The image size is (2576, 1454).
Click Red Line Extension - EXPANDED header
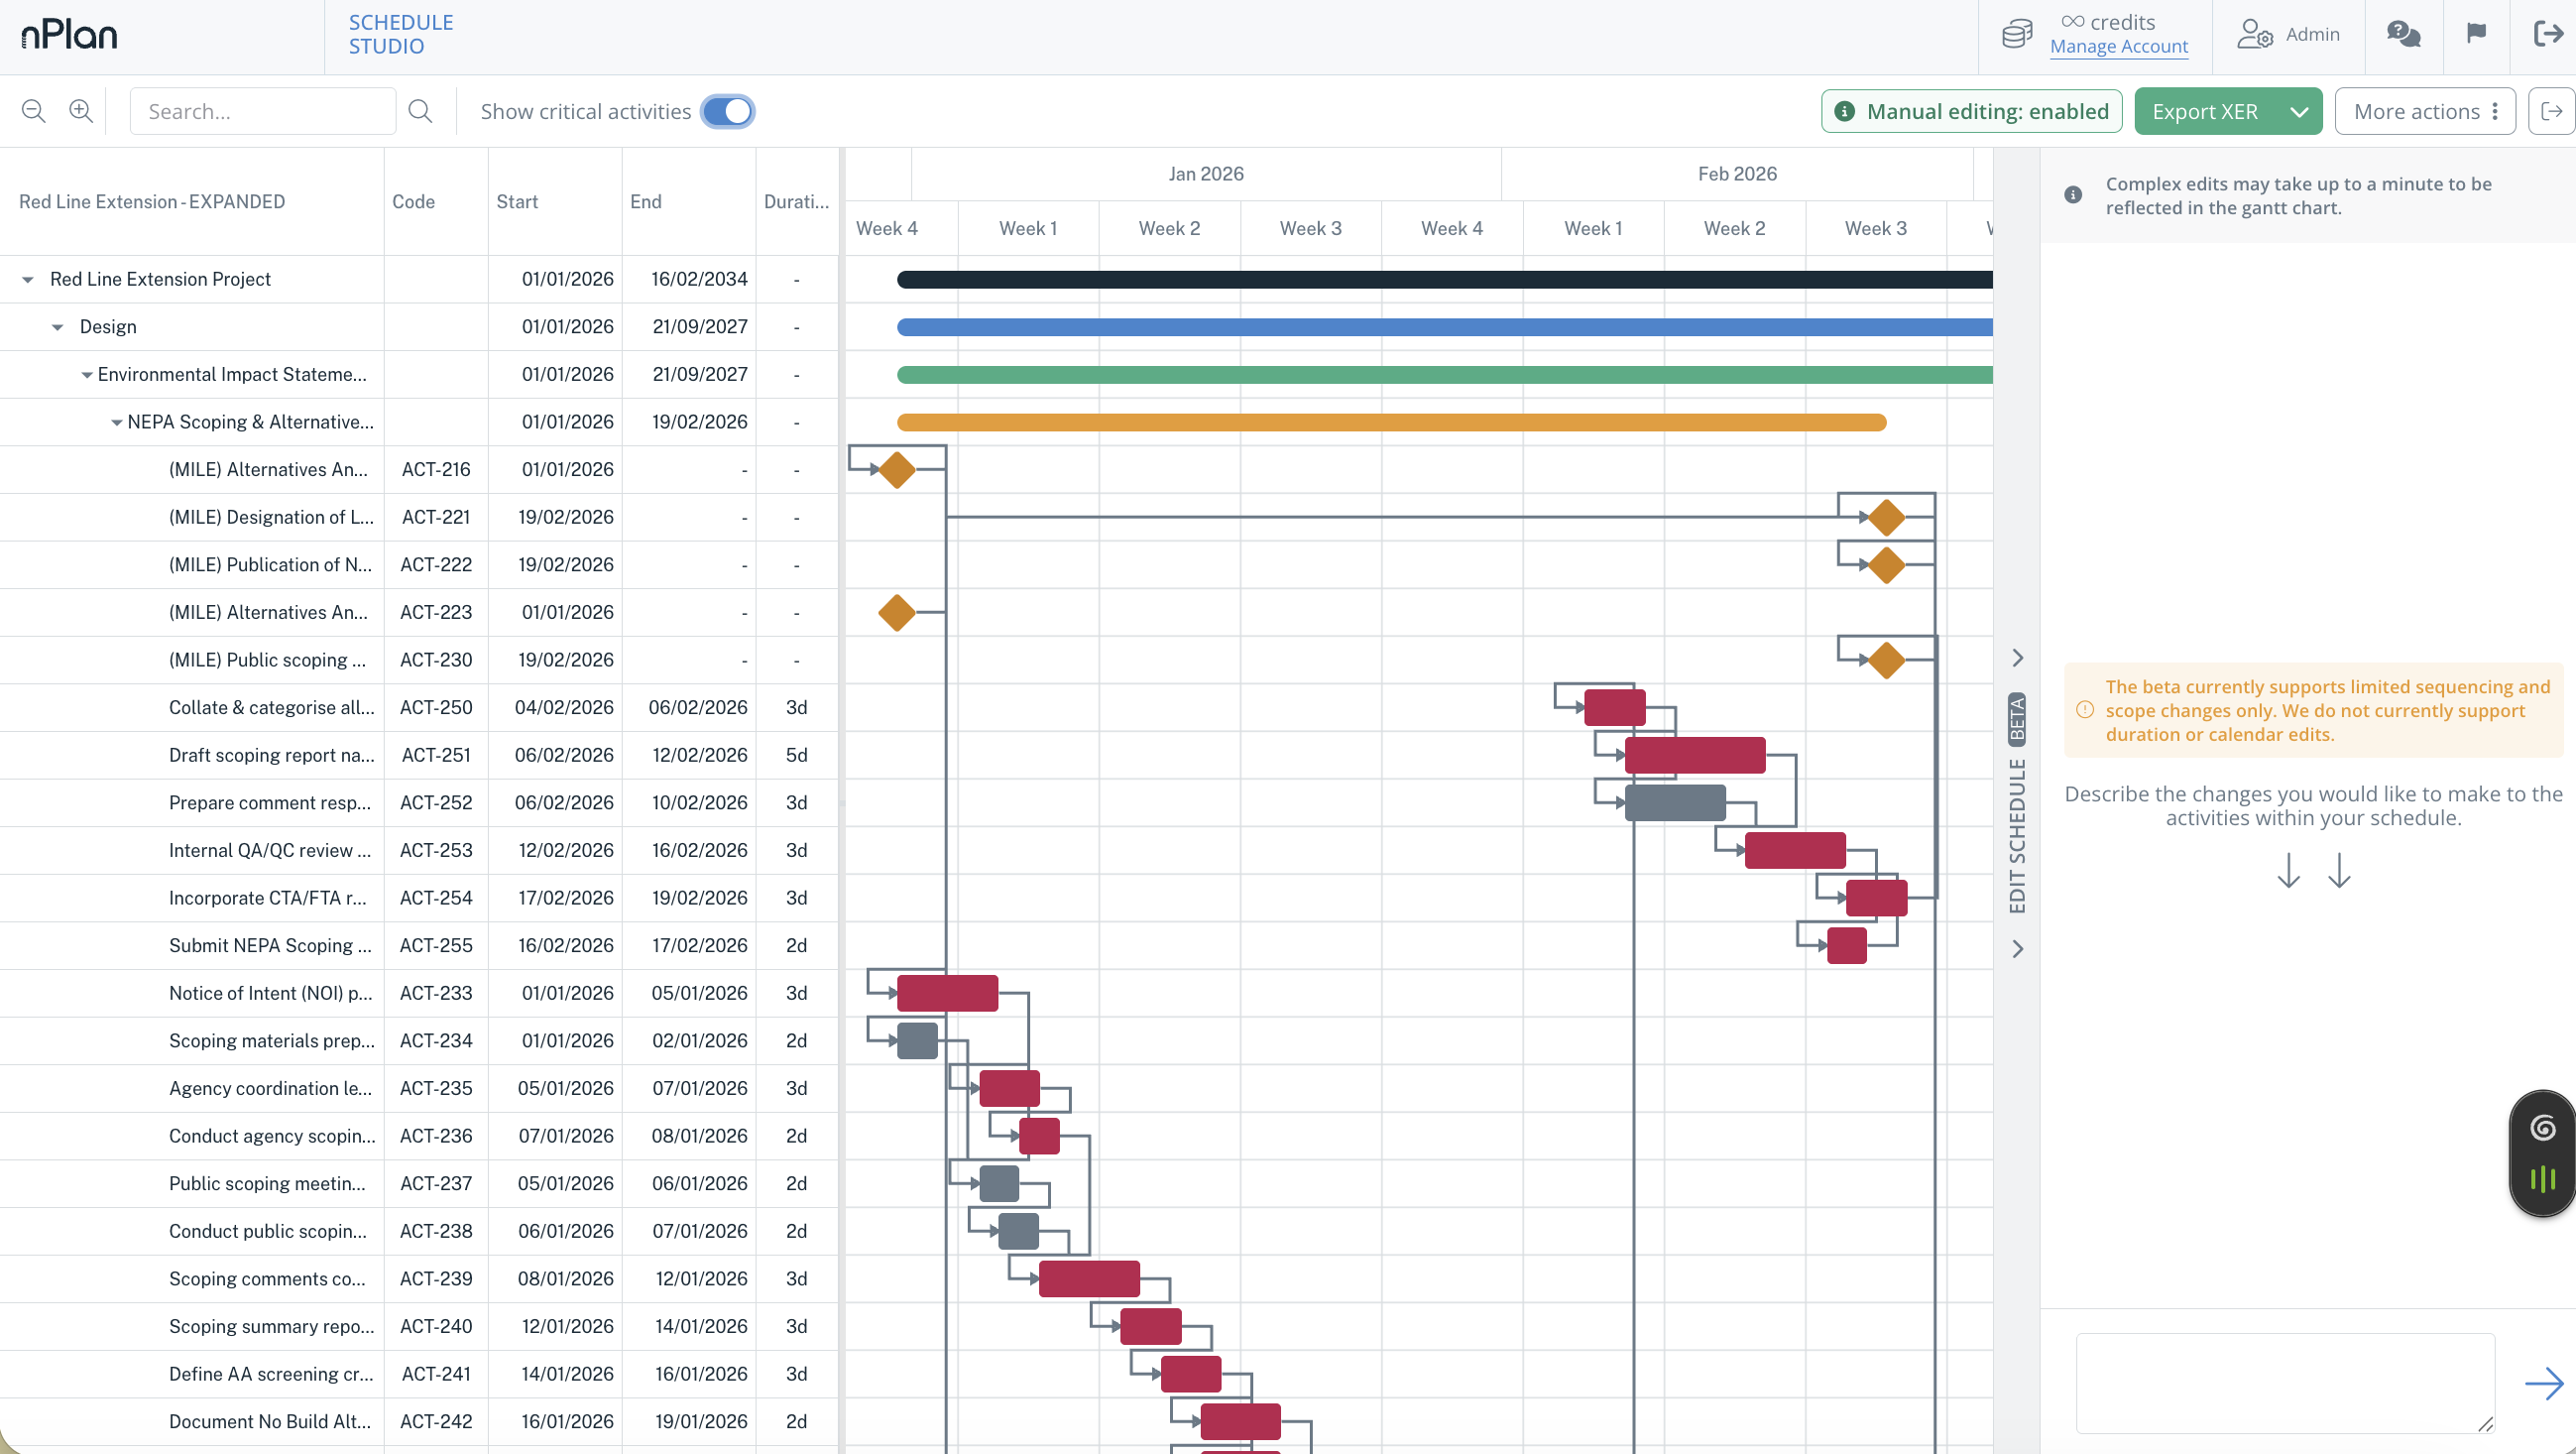pyautogui.click(x=152, y=202)
